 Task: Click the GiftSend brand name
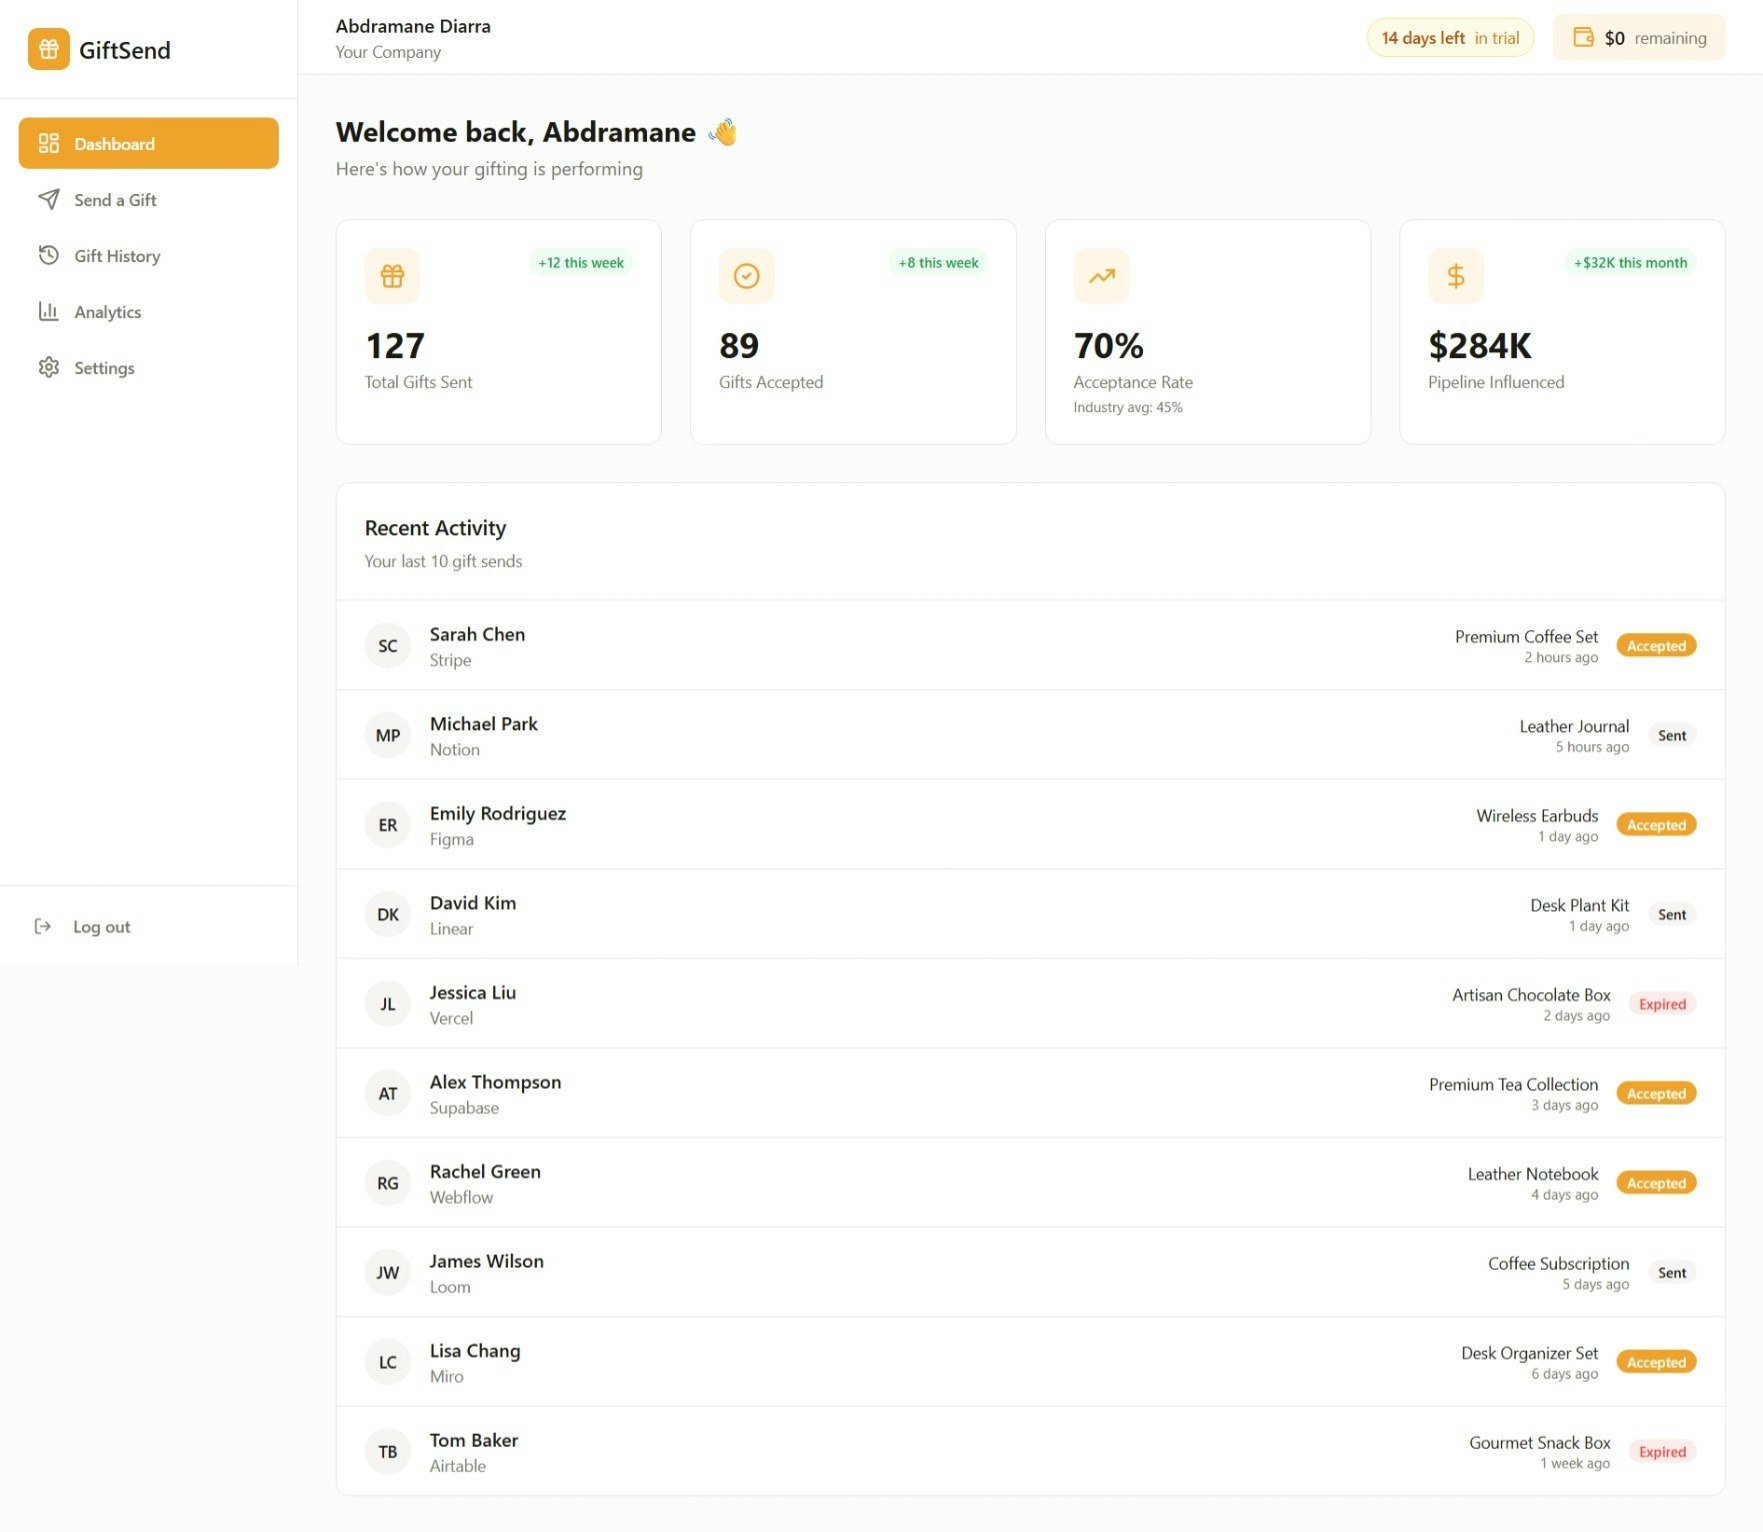click(125, 50)
